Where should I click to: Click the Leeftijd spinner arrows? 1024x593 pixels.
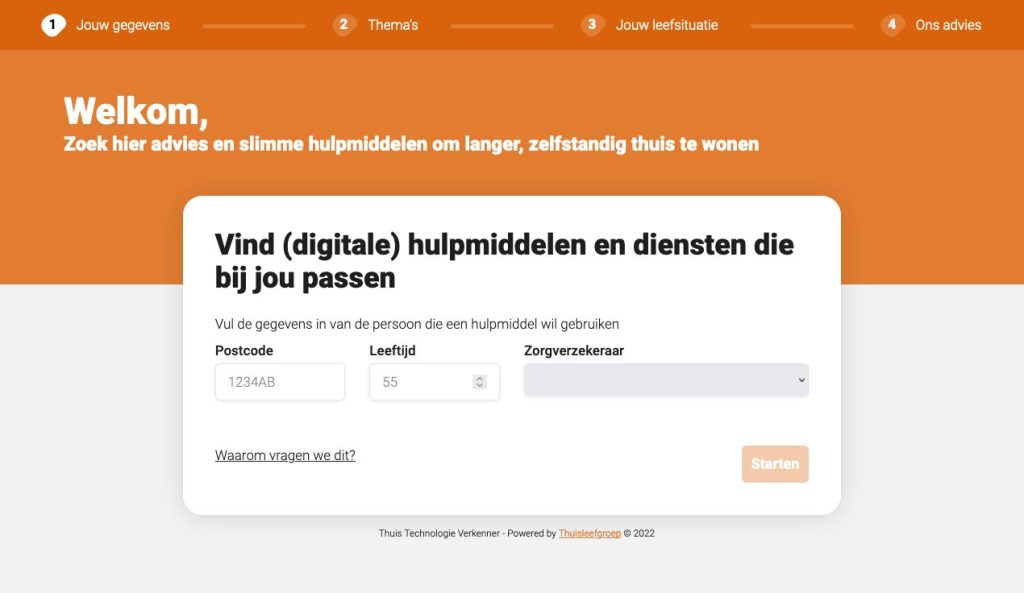pyautogui.click(x=479, y=382)
